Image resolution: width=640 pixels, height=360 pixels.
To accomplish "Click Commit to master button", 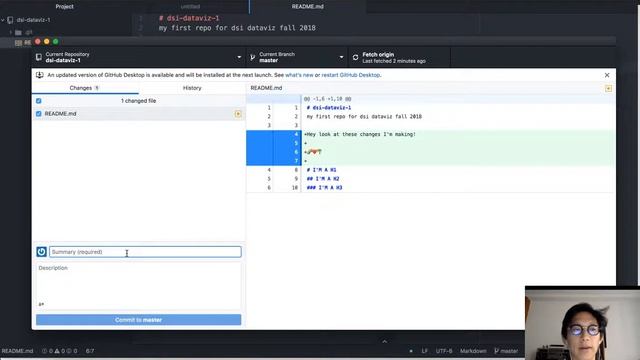I will click(x=138, y=320).
